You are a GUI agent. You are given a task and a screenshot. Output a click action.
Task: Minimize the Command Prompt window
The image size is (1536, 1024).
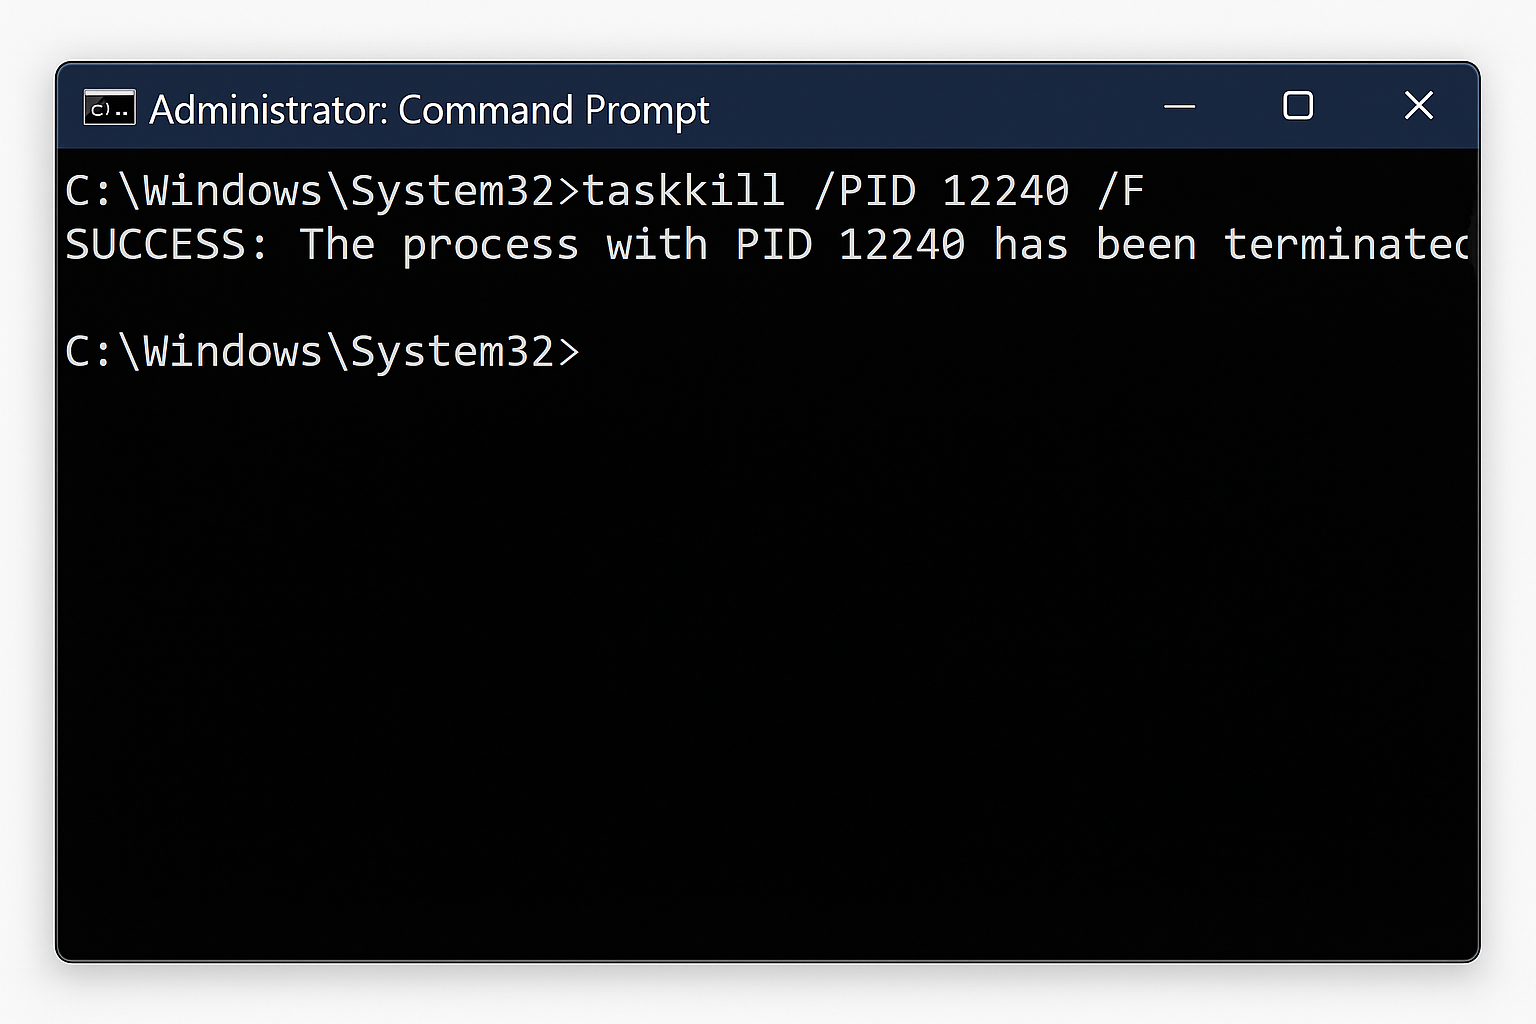(x=1180, y=106)
